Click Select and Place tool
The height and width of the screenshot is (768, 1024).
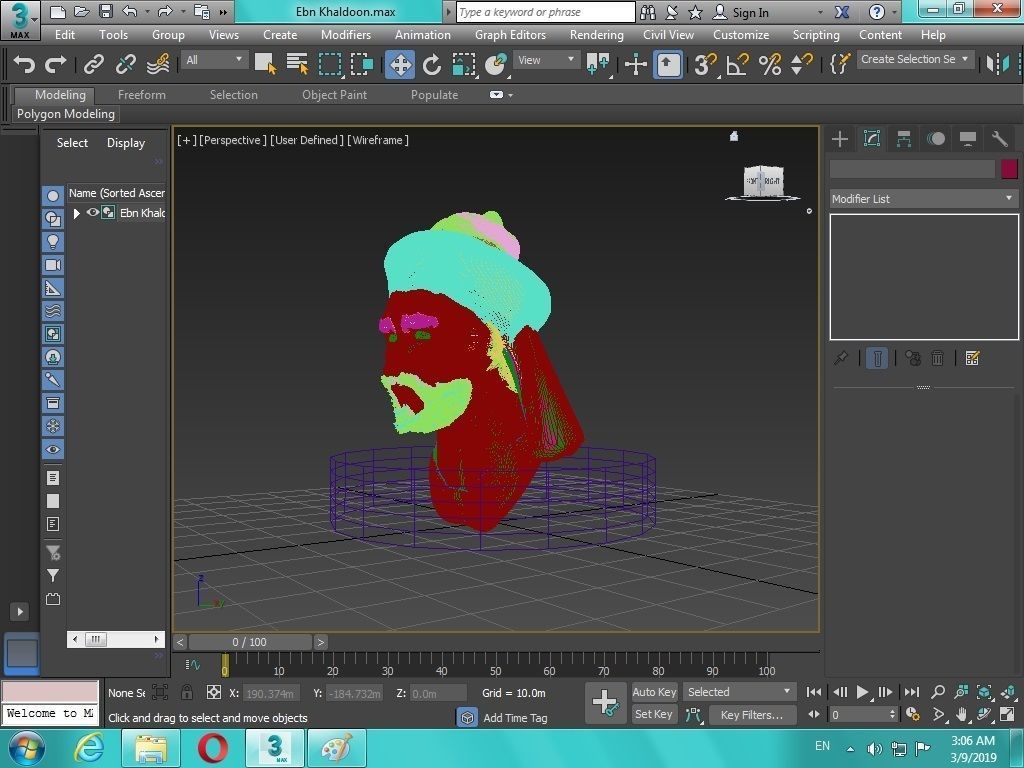point(496,64)
